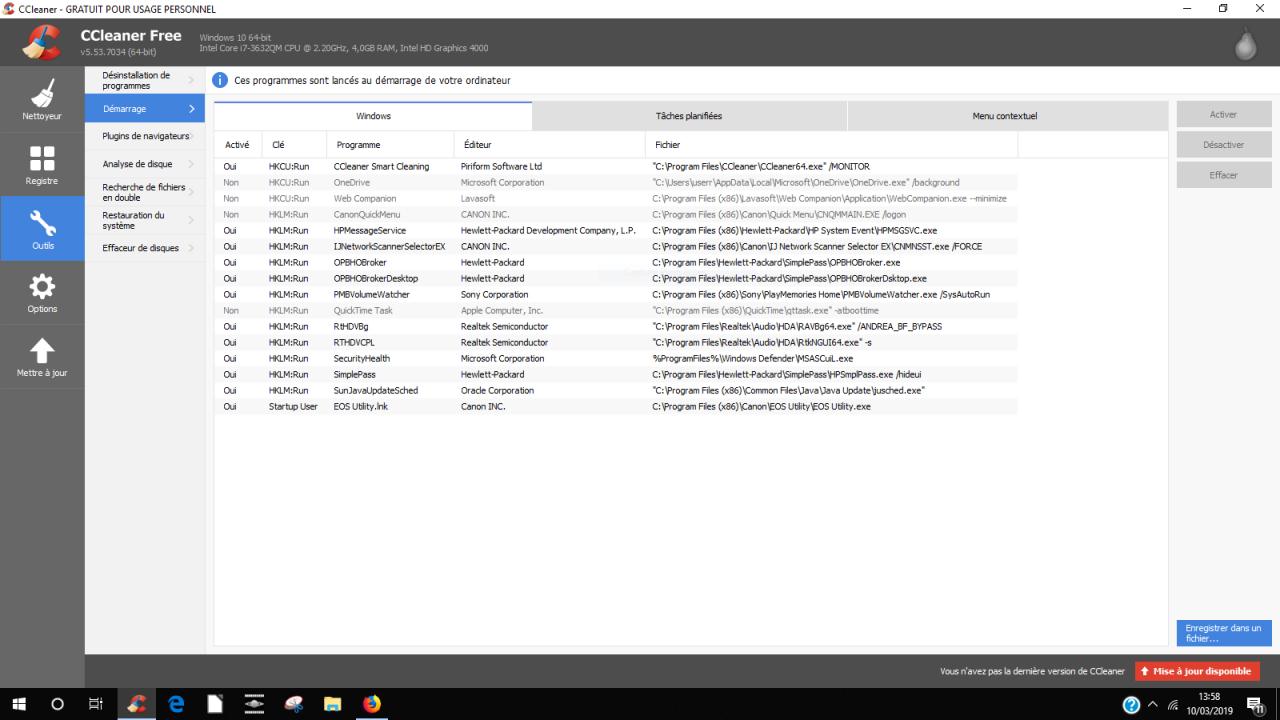Click the Piriform Software Ltd publisher cell
Viewport: 1280px width, 720px height.
point(501,167)
